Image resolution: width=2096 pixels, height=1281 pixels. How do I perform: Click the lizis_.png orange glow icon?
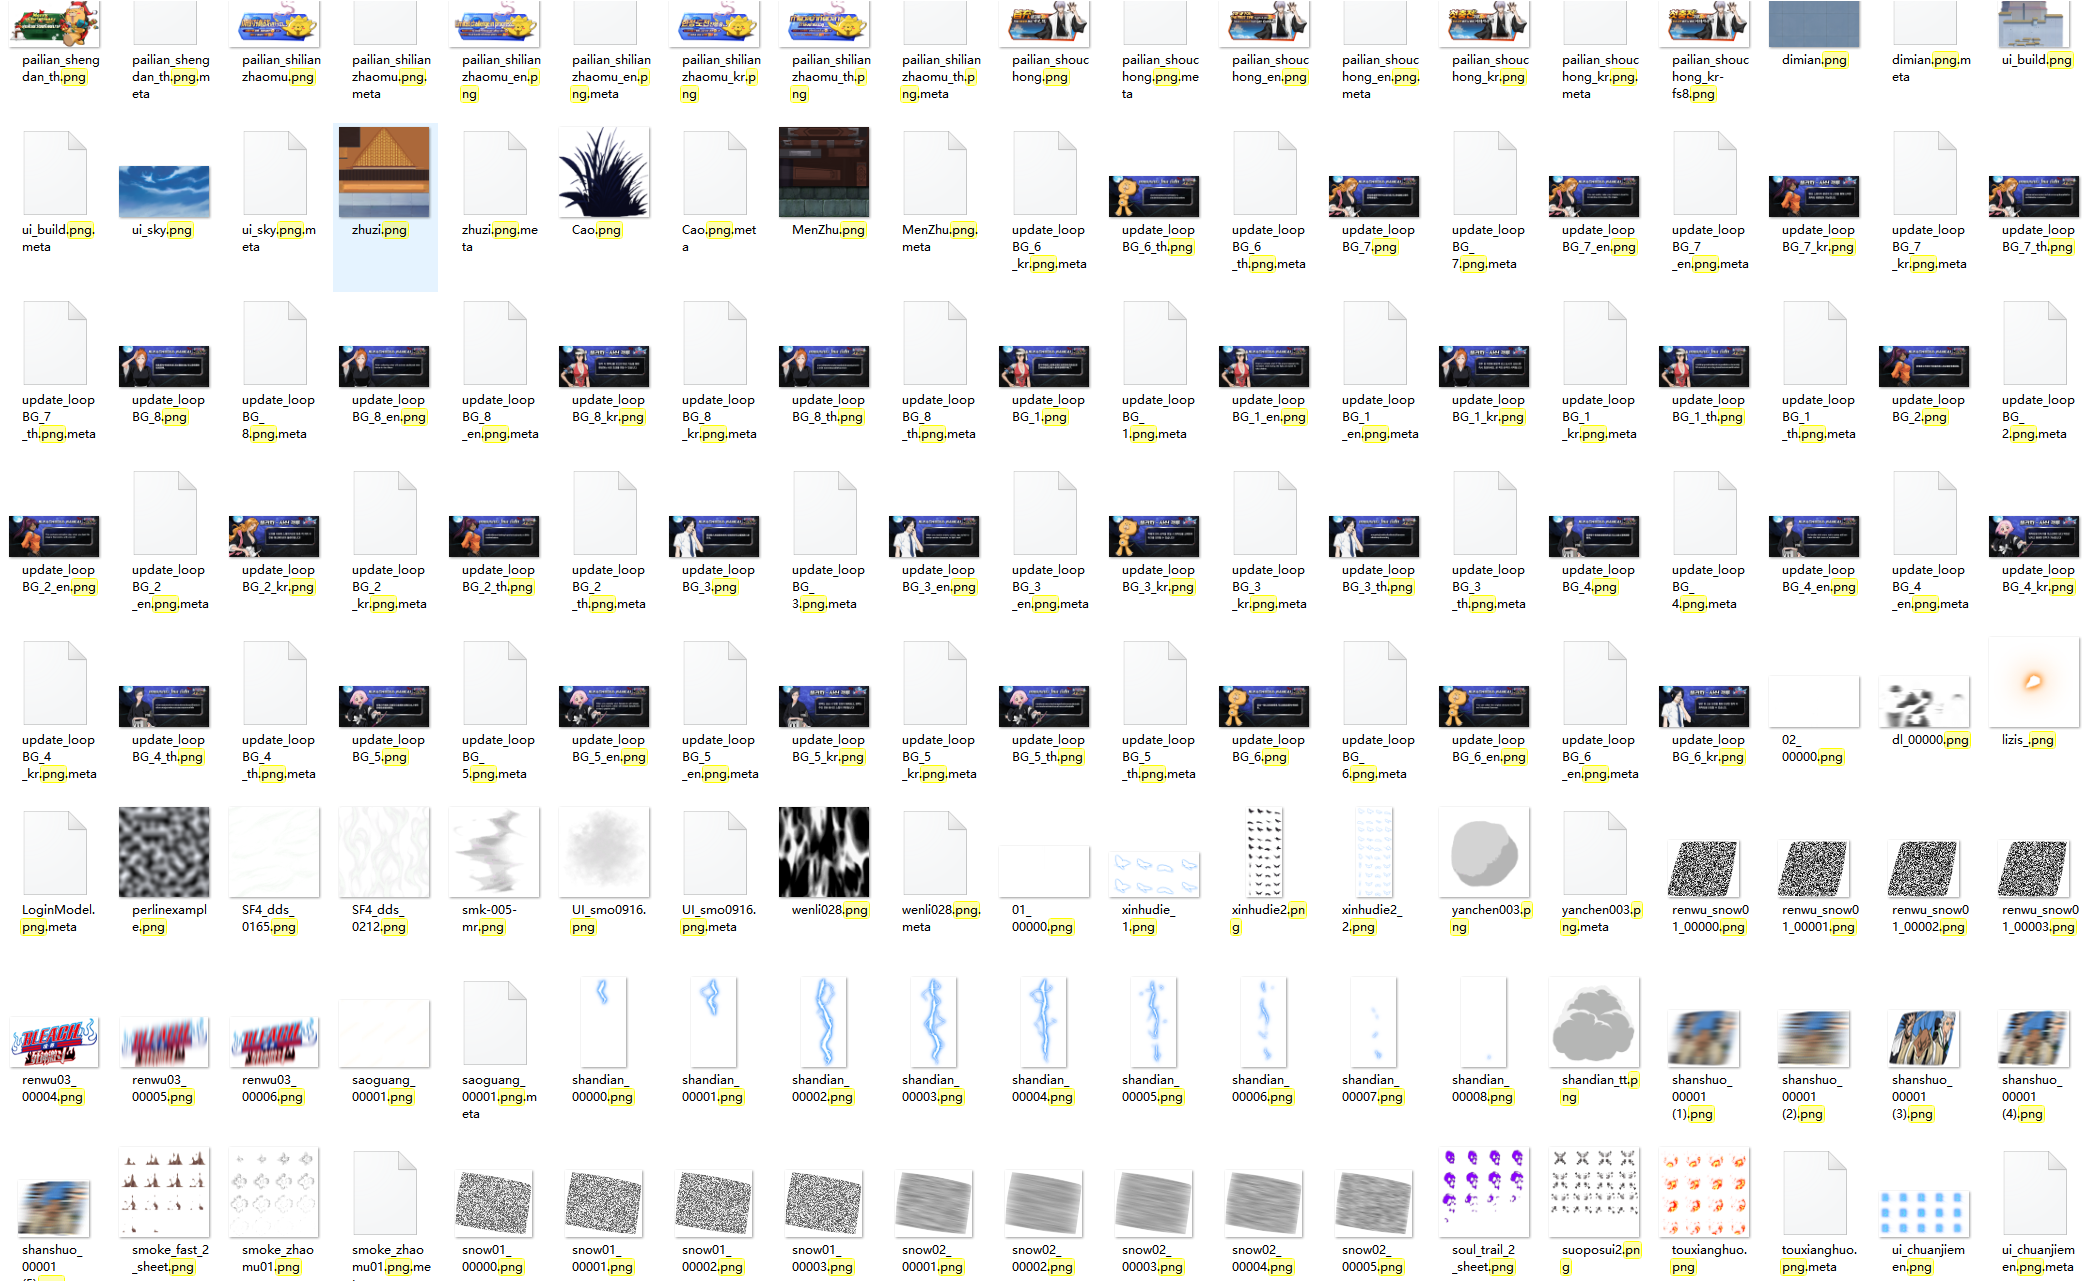point(2033,682)
